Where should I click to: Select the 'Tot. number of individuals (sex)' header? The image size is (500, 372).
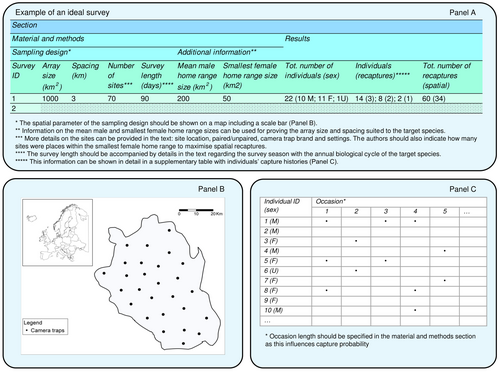click(312, 71)
